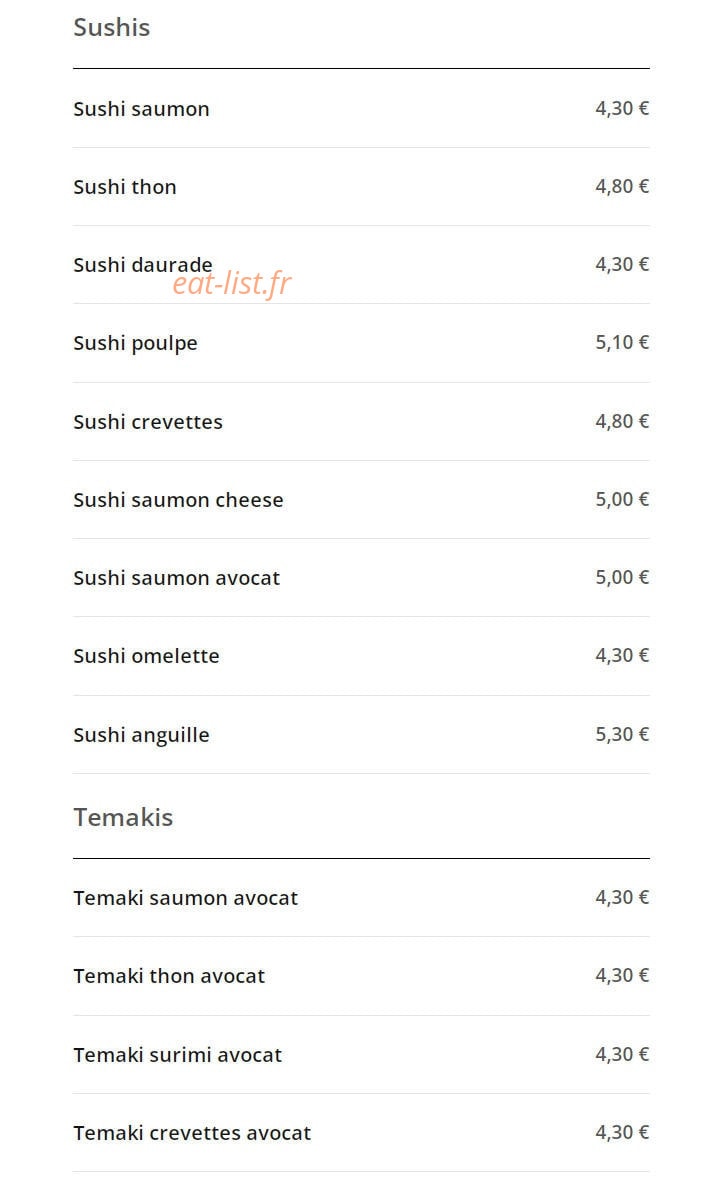Screen dimensions: 728x1184
Task: Select Temaki saumon avocat
Action: pyautogui.click(x=361, y=898)
